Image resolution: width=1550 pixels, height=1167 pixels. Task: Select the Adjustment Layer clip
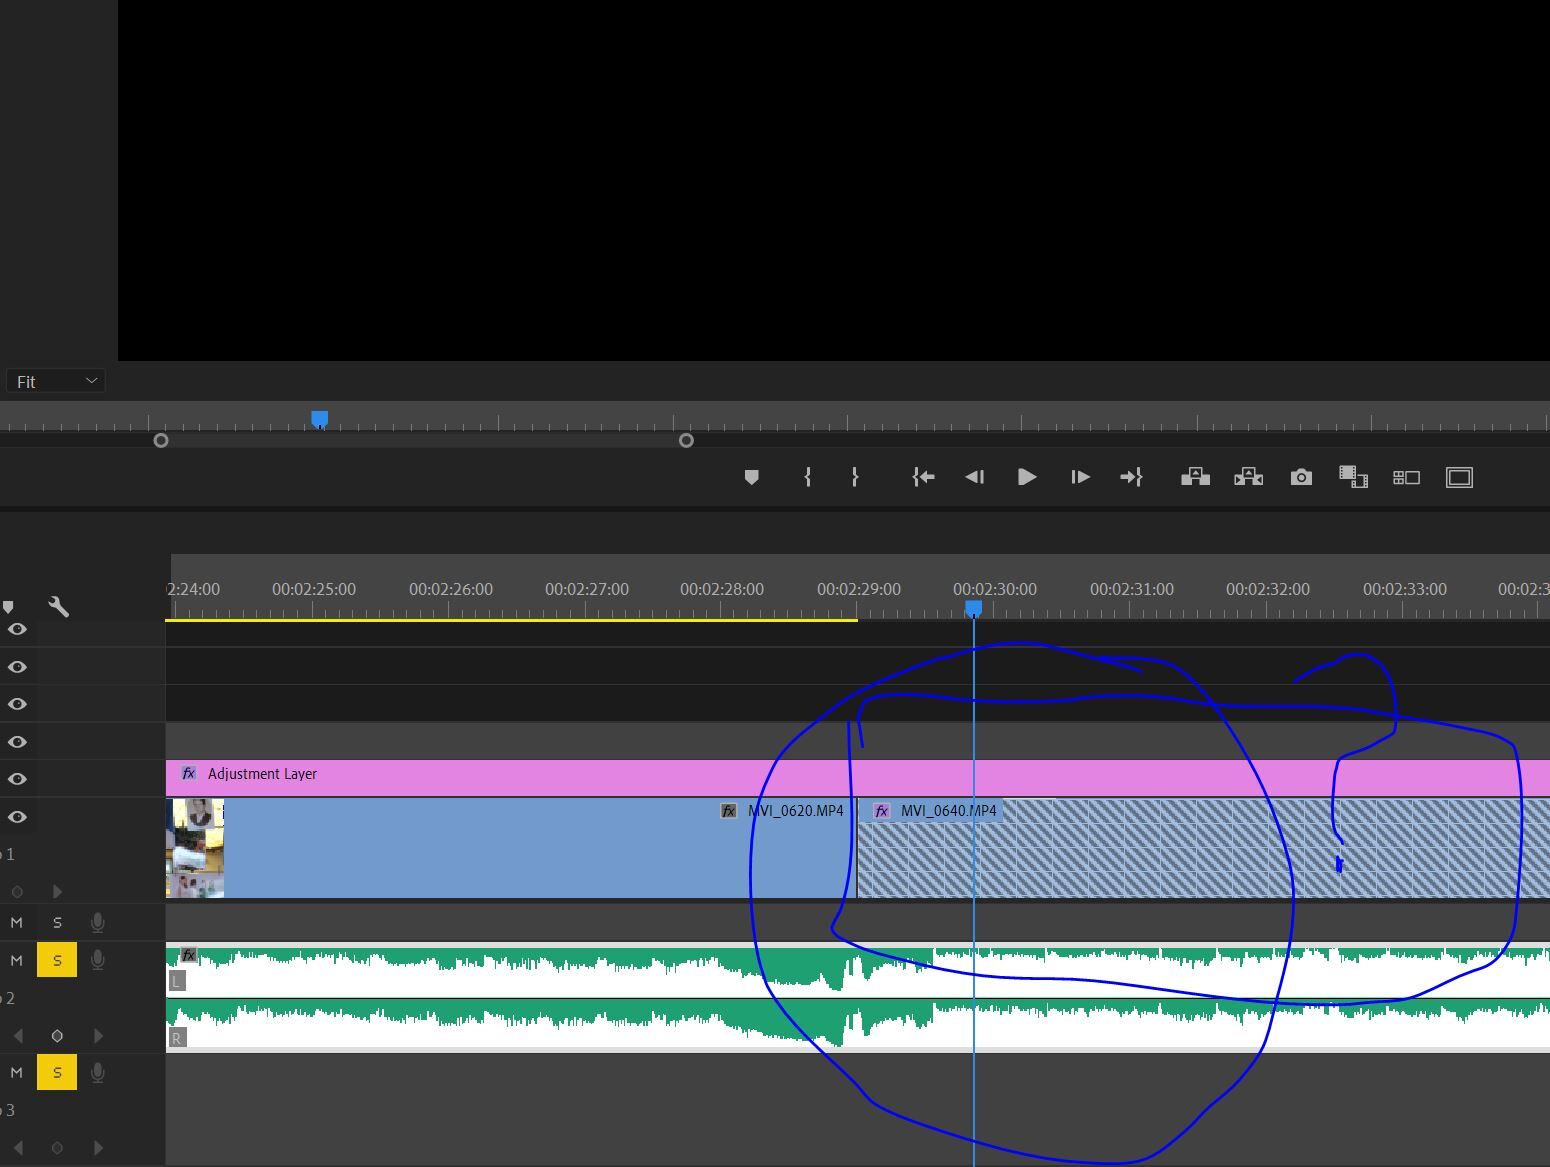857,778
